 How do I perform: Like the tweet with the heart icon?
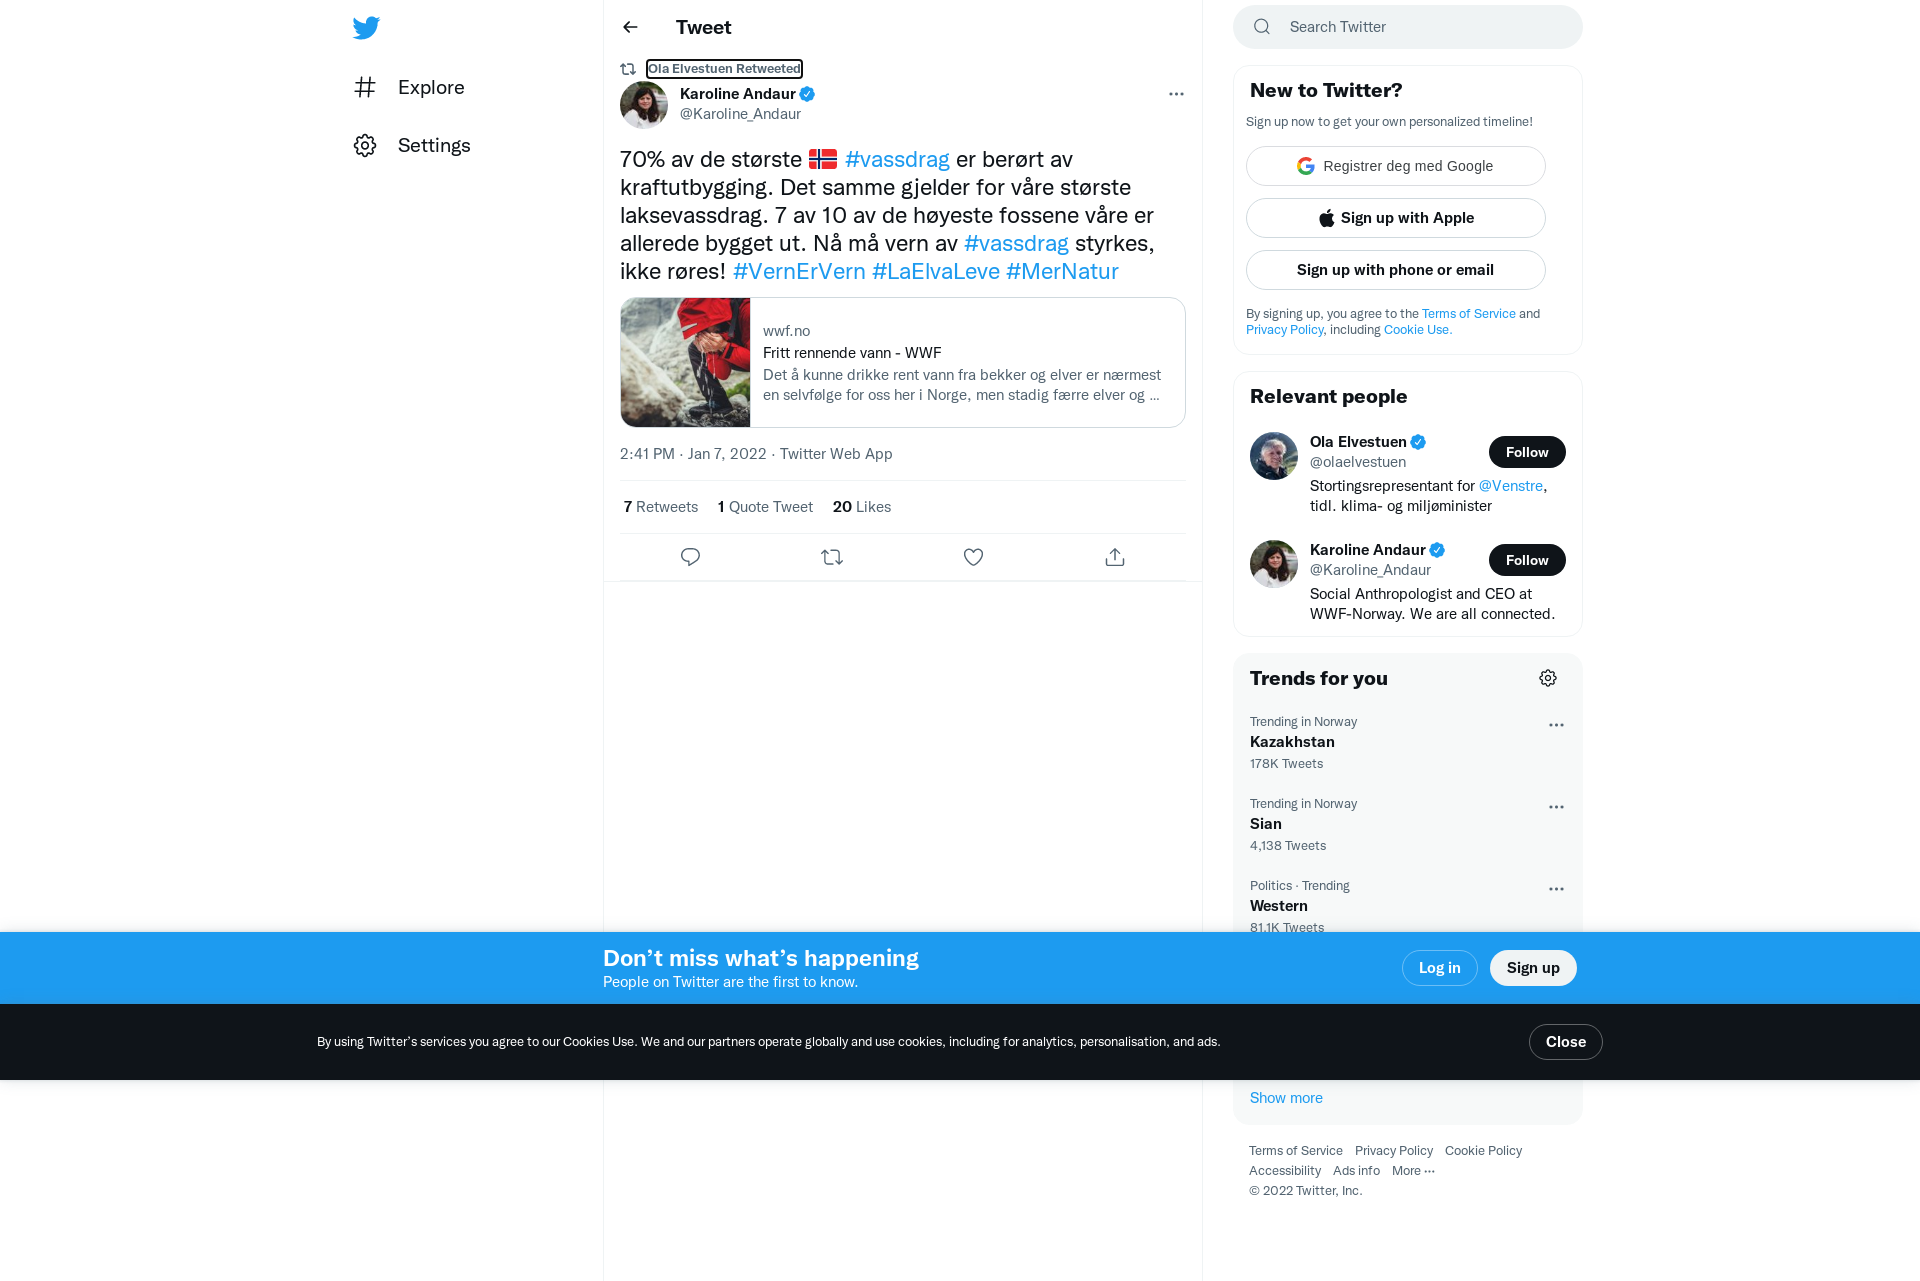(973, 557)
